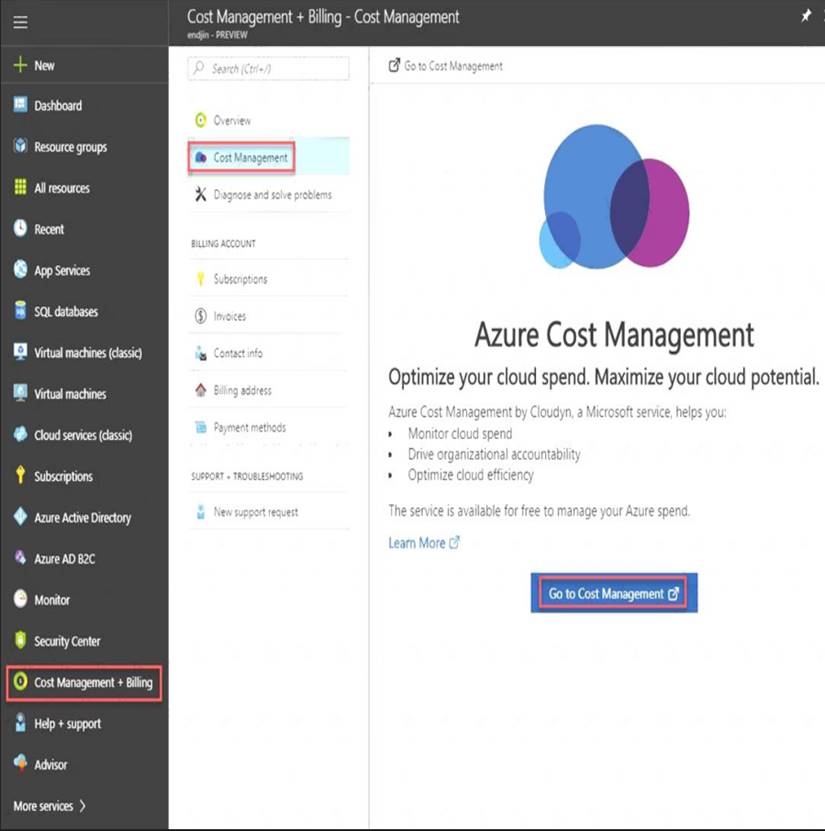Viewport: 825px width, 831px height.
Task: Click the Learn More external link icon
Action: [x=455, y=542]
